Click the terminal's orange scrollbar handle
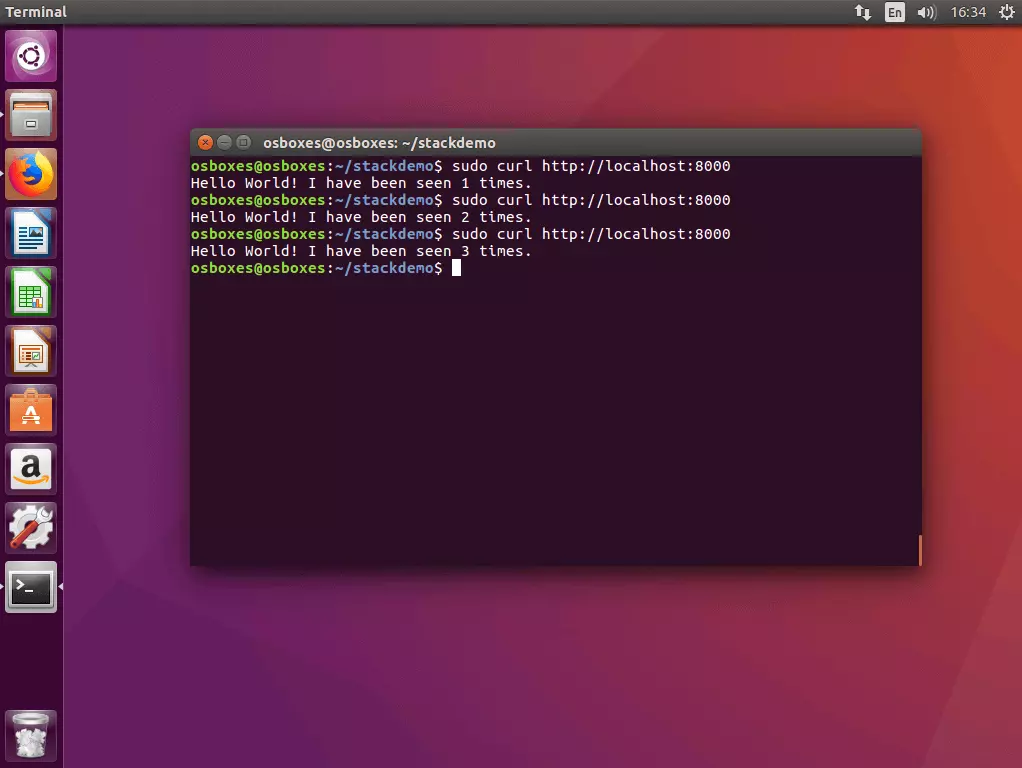 coord(919,550)
